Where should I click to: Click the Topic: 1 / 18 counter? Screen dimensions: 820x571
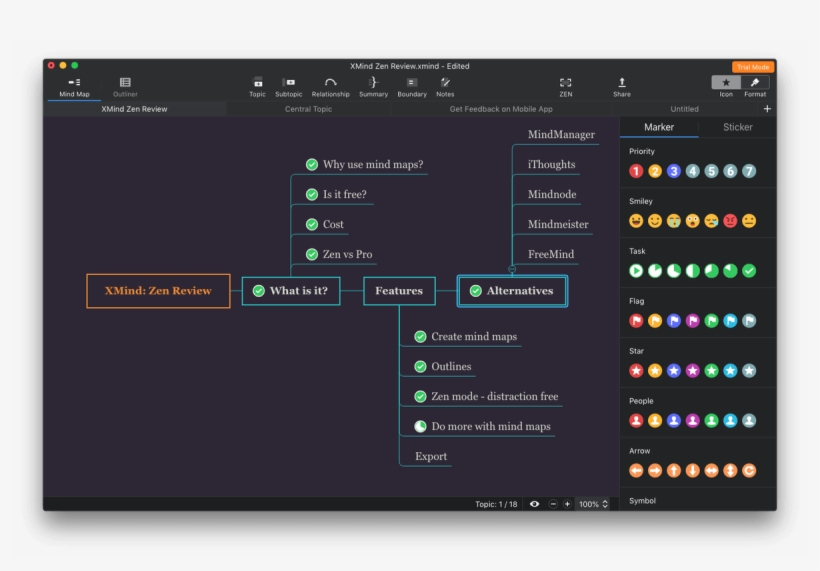(x=496, y=504)
